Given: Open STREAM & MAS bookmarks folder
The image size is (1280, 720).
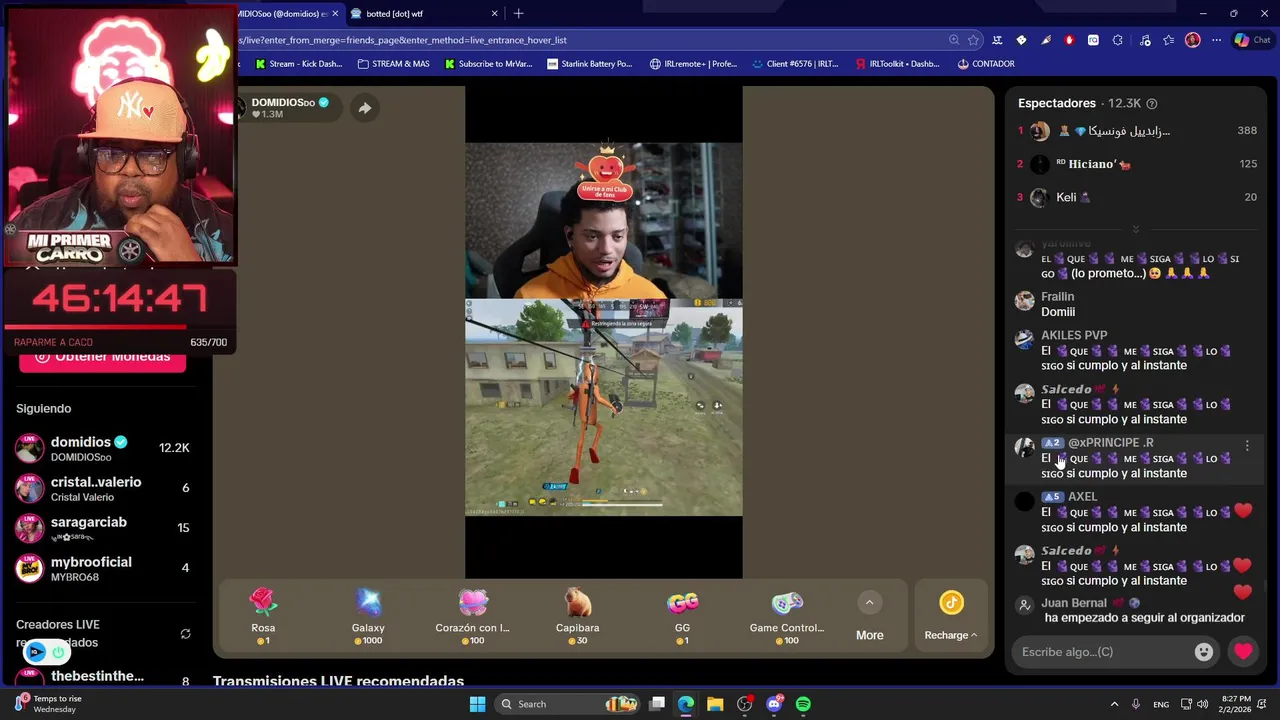Looking at the screenshot, I should point(393,64).
